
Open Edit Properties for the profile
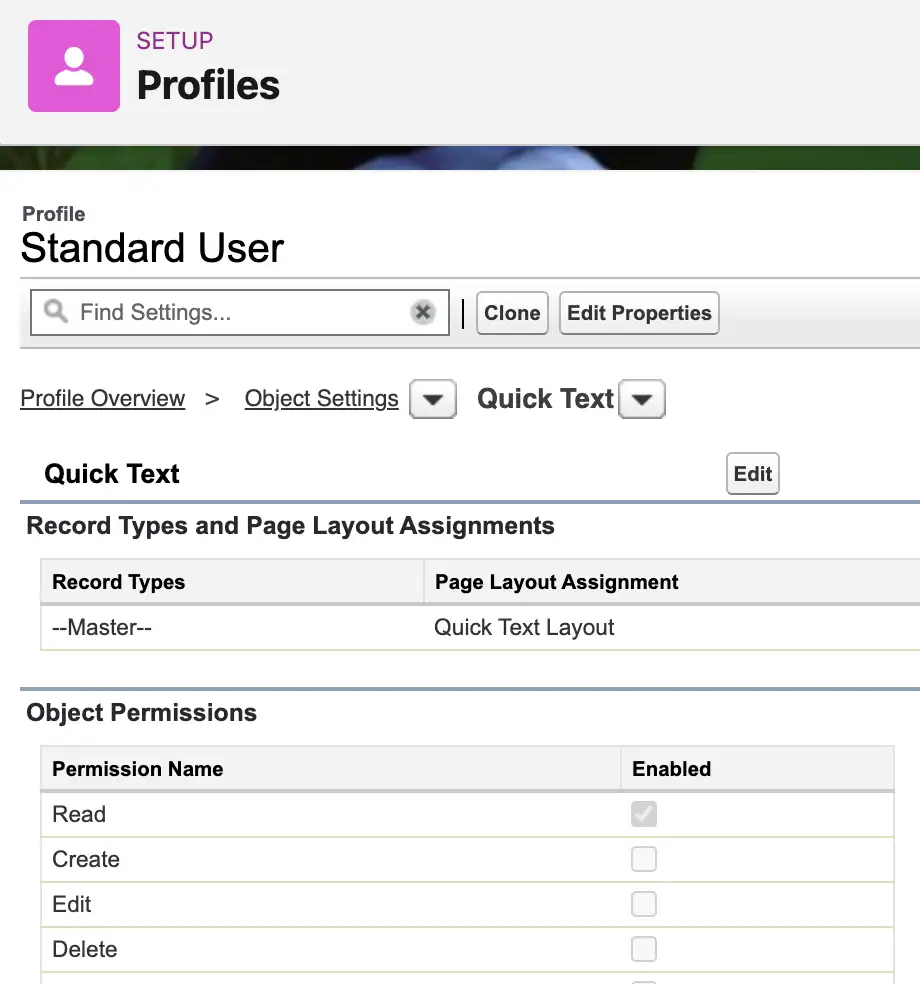tap(639, 313)
